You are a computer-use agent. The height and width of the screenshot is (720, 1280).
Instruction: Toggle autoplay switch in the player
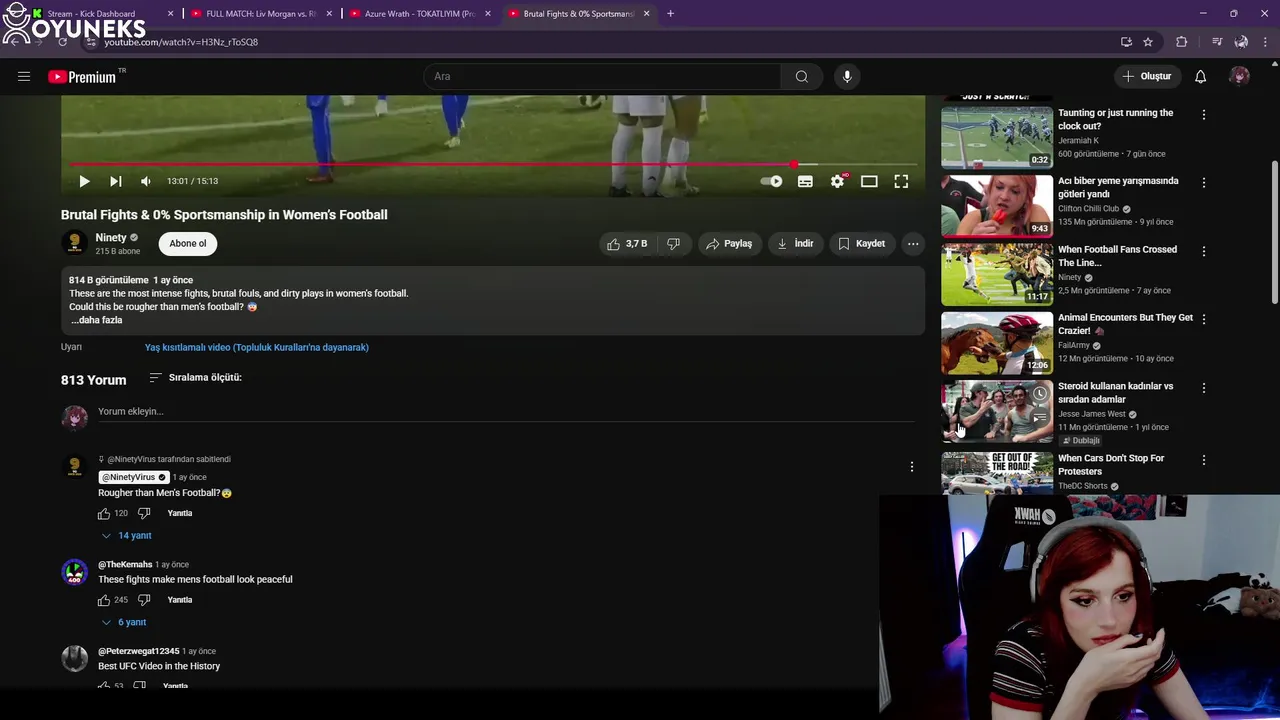coord(772,181)
